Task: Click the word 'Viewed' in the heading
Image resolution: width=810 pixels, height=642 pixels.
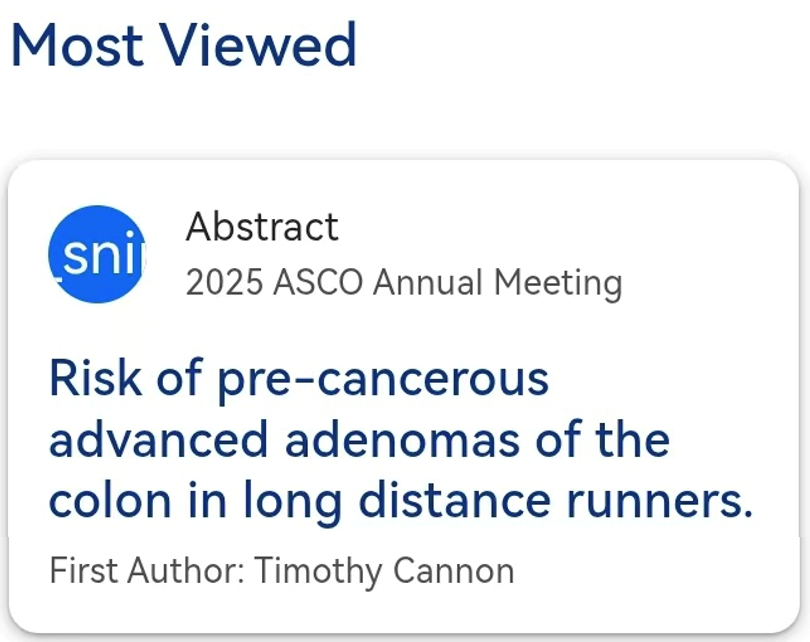Action: (x=258, y=45)
